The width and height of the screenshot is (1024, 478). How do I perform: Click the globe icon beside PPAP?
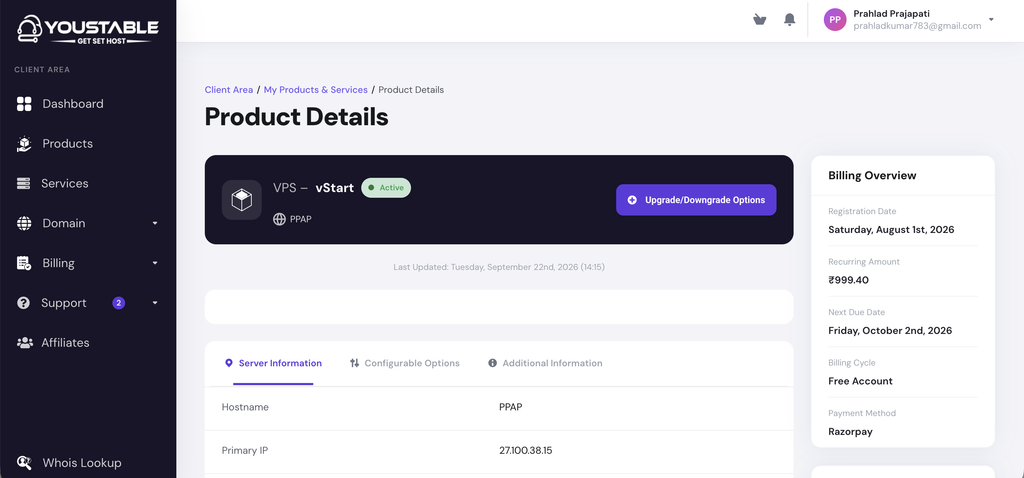280,219
